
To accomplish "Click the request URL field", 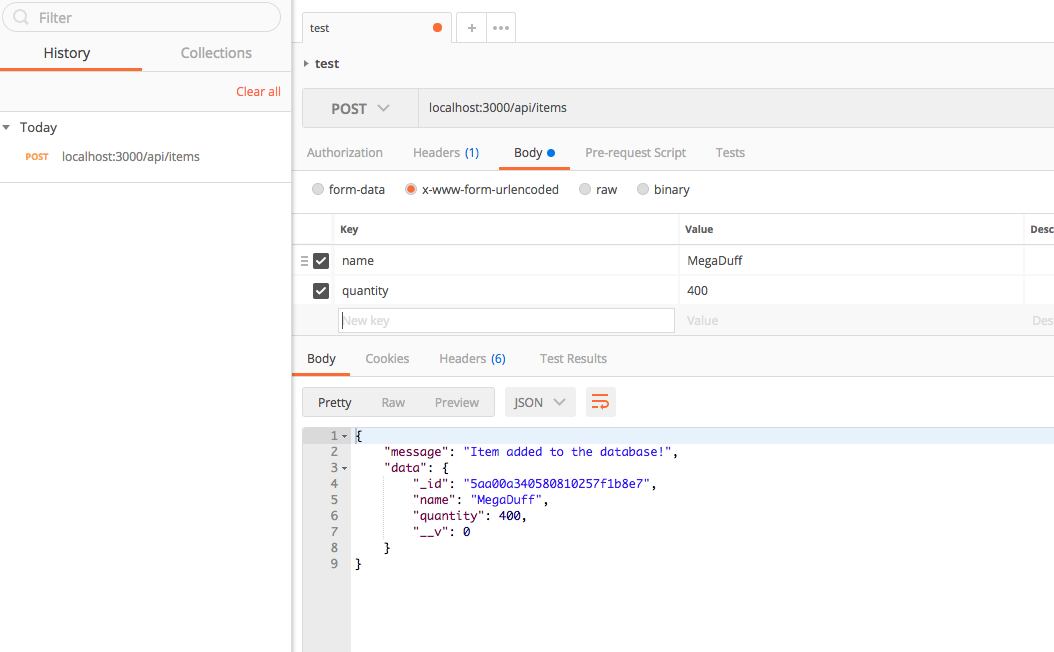I will coord(736,108).
